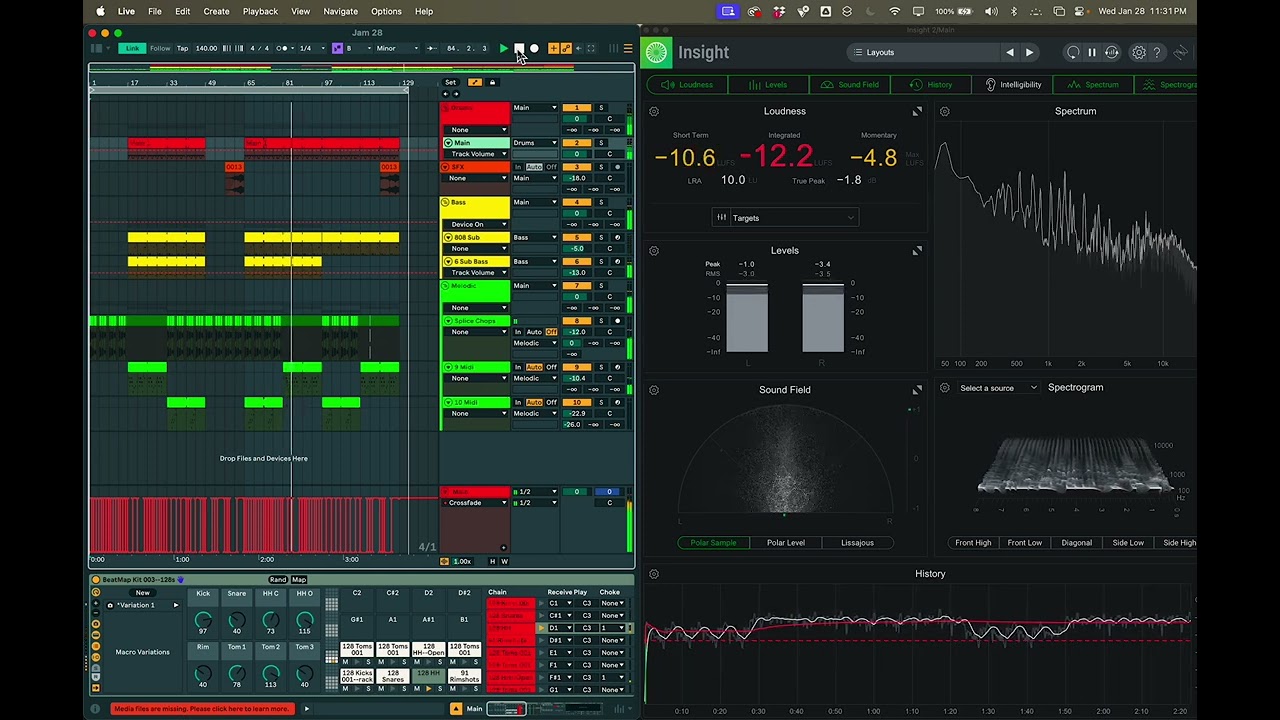Select the 91 Rimshots drum pad
The image size is (1280, 720).
464,677
